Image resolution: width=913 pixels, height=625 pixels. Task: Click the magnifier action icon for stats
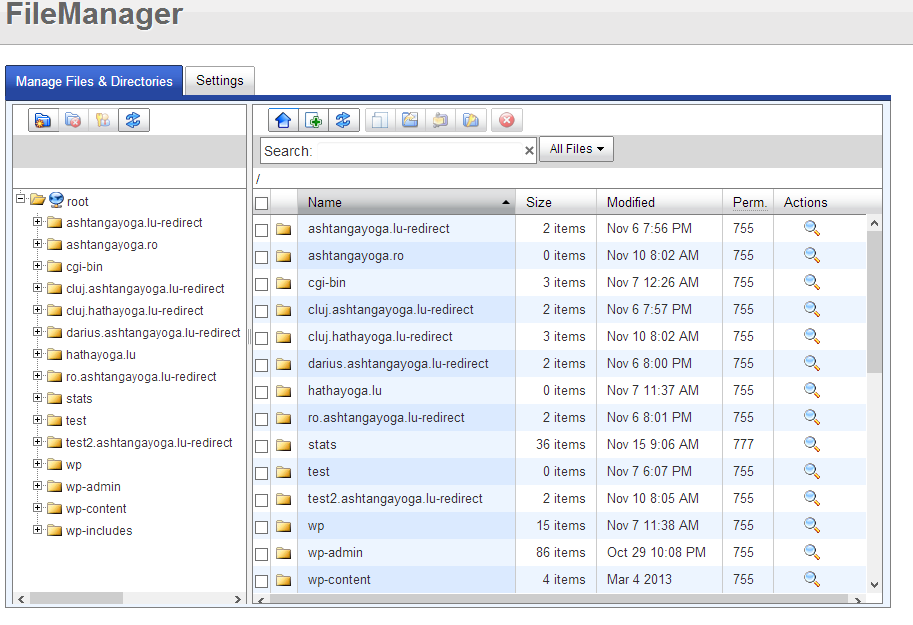812,444
